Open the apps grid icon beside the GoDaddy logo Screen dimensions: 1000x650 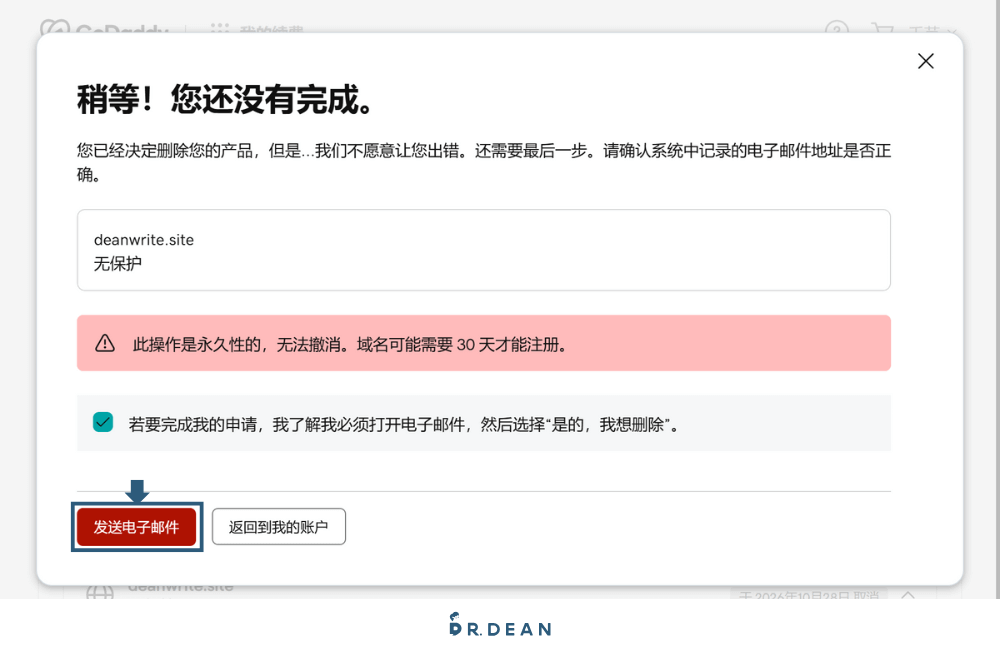(x=219, y=30)
